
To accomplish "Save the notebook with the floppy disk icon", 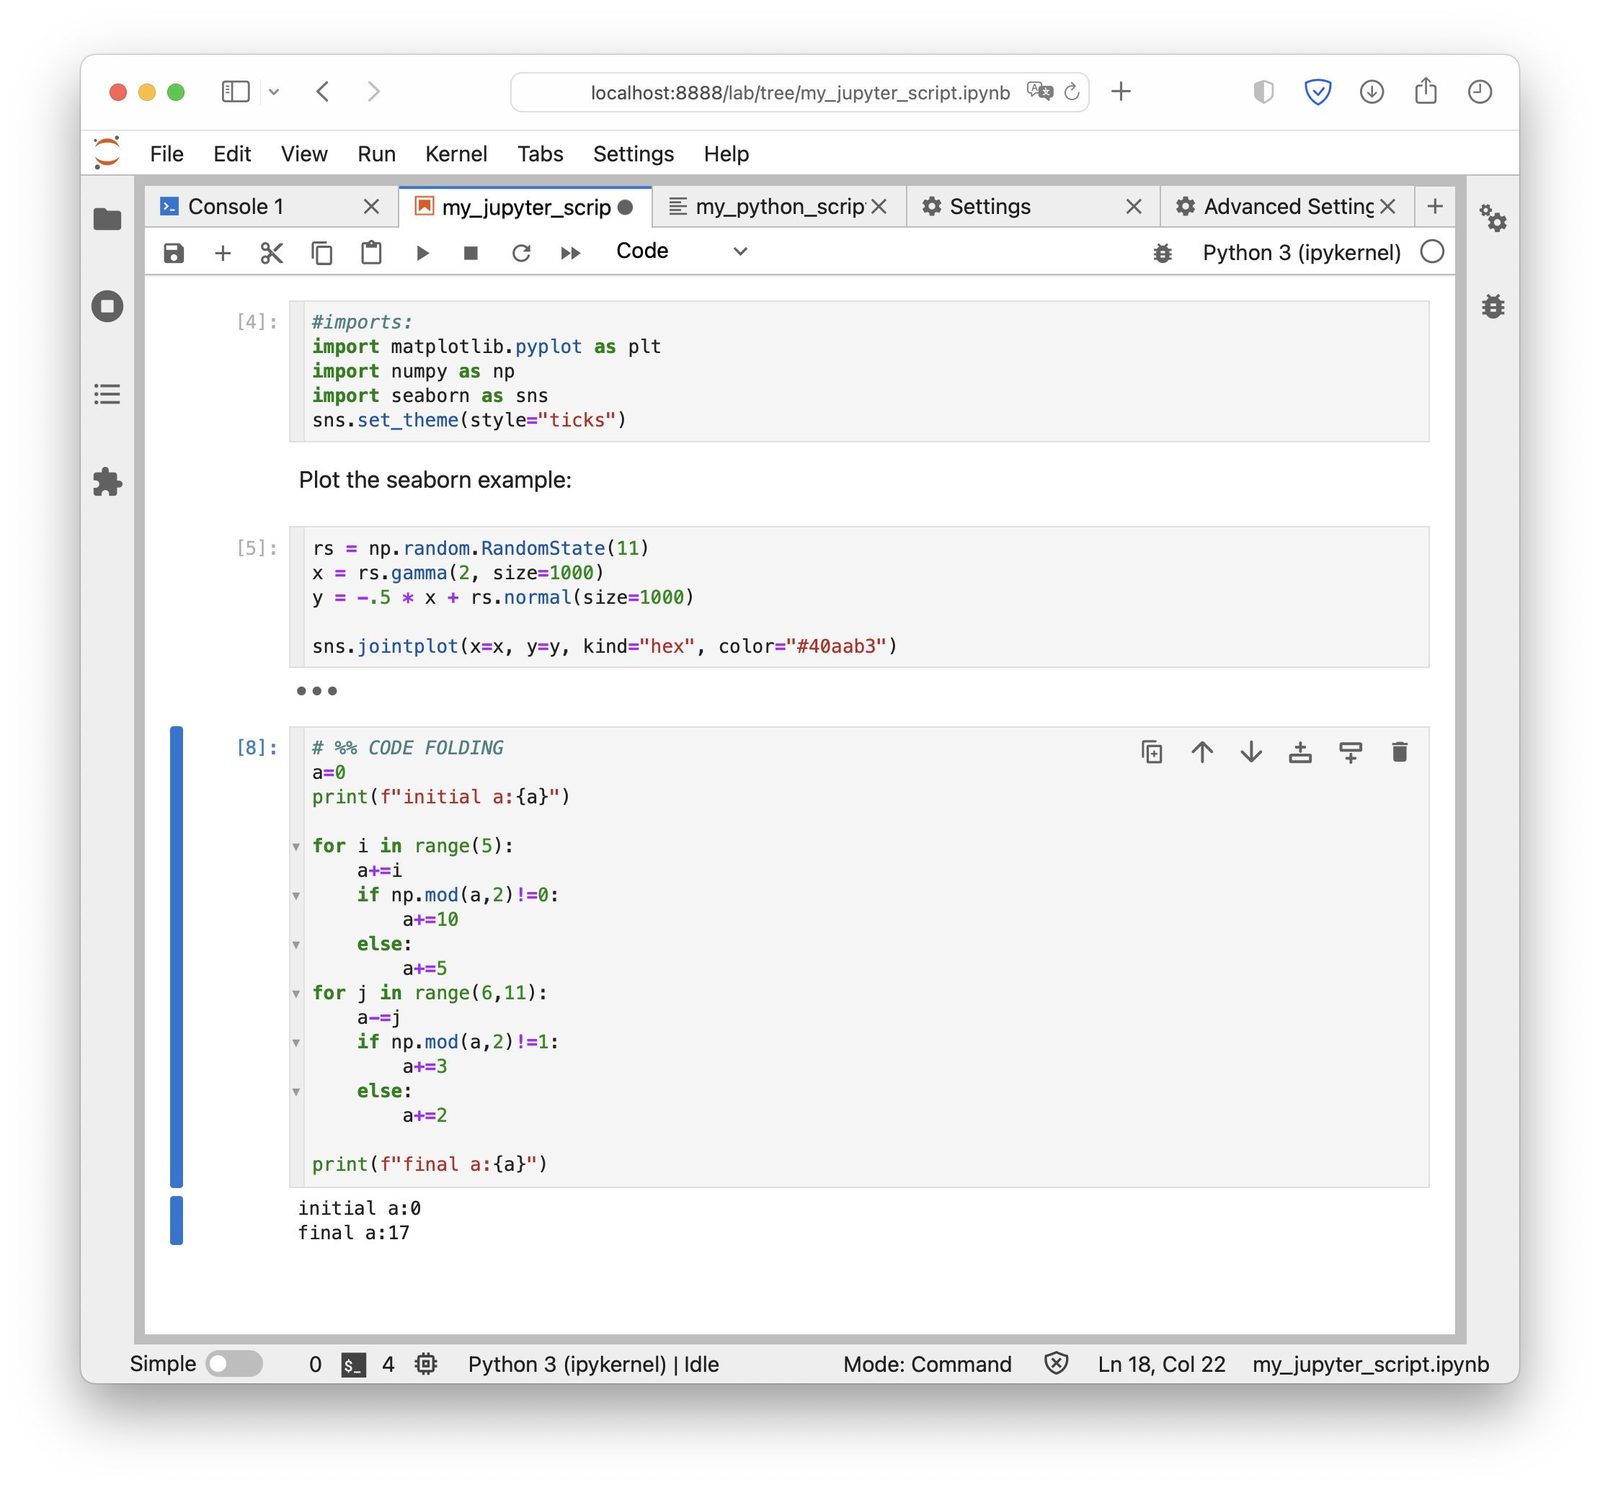I will (x=174, y=253).
